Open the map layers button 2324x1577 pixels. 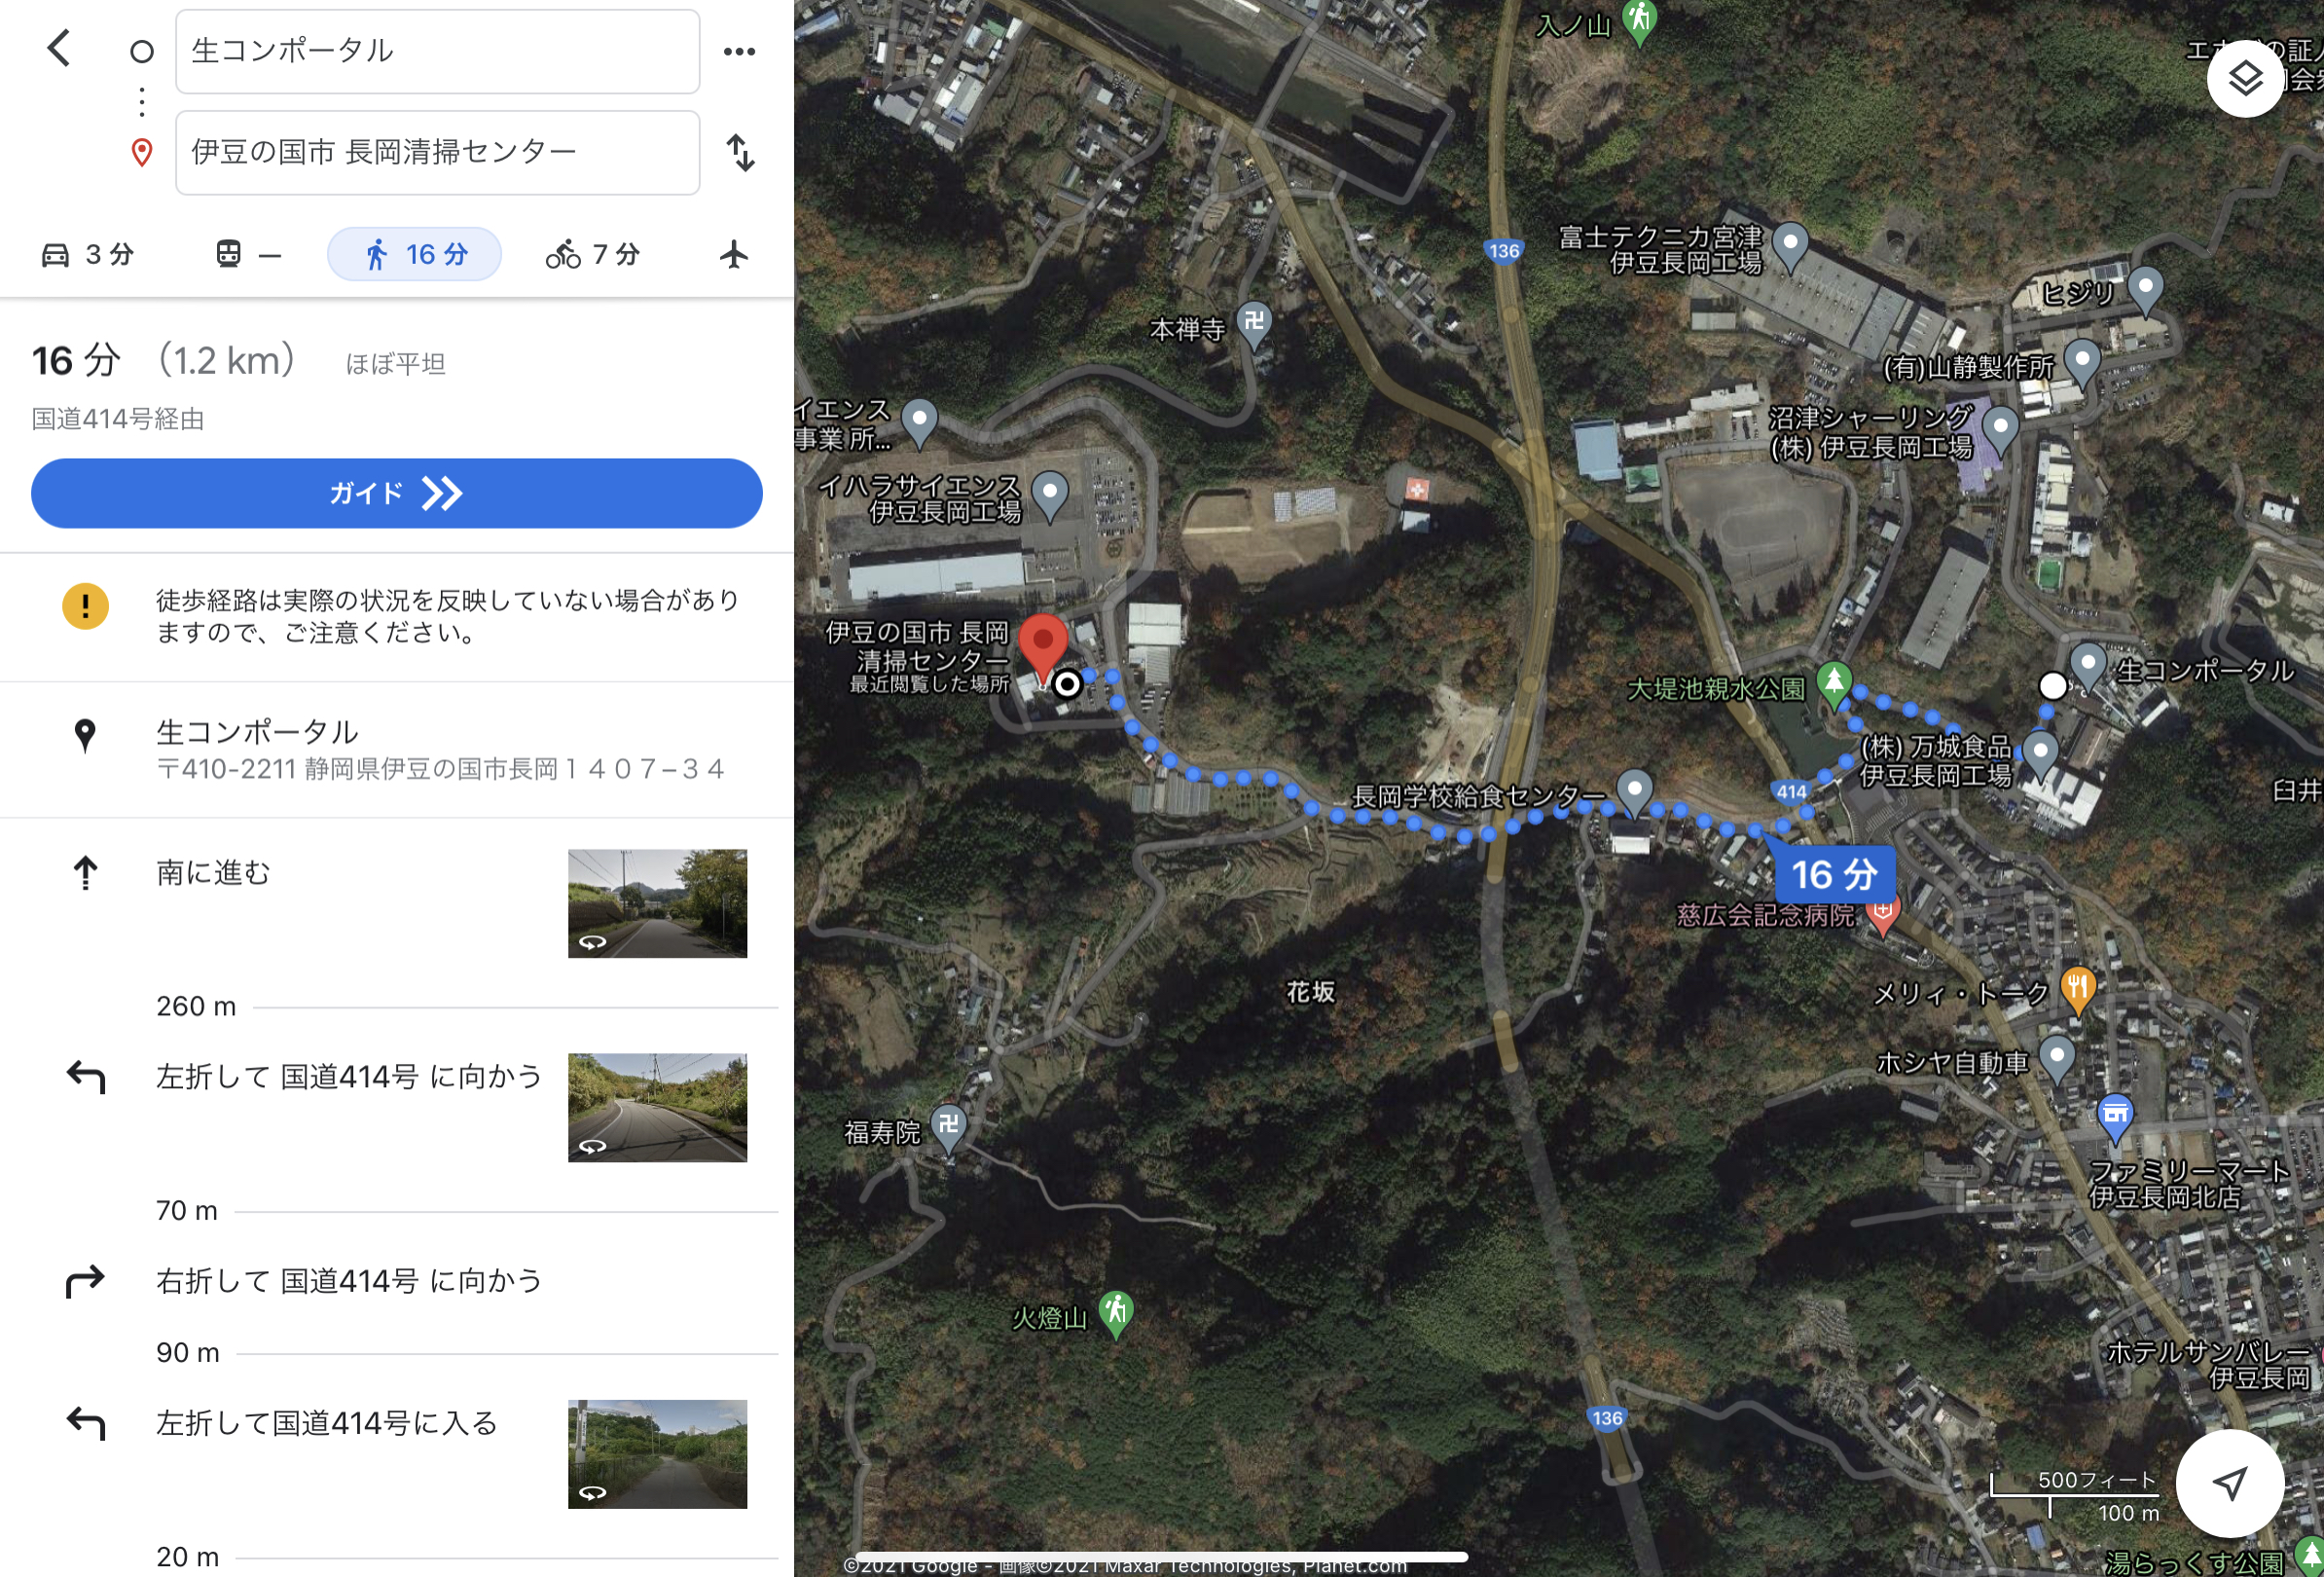tap(2245, 79)
